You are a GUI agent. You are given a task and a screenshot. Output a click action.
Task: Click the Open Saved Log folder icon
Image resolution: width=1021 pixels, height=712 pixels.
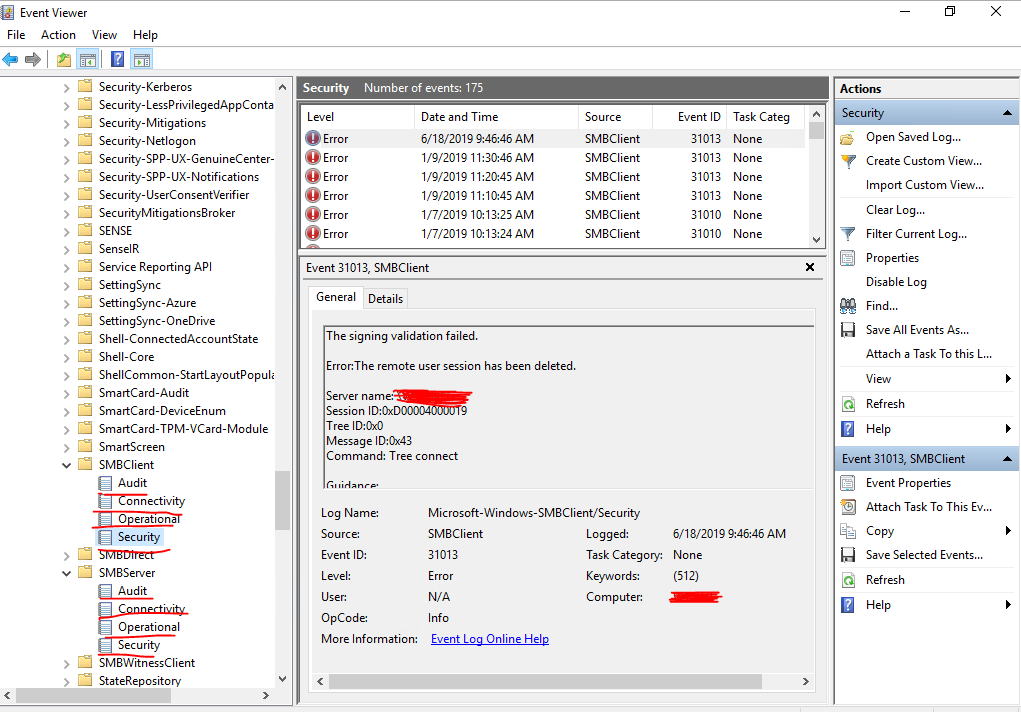click(x=847, y=137)
